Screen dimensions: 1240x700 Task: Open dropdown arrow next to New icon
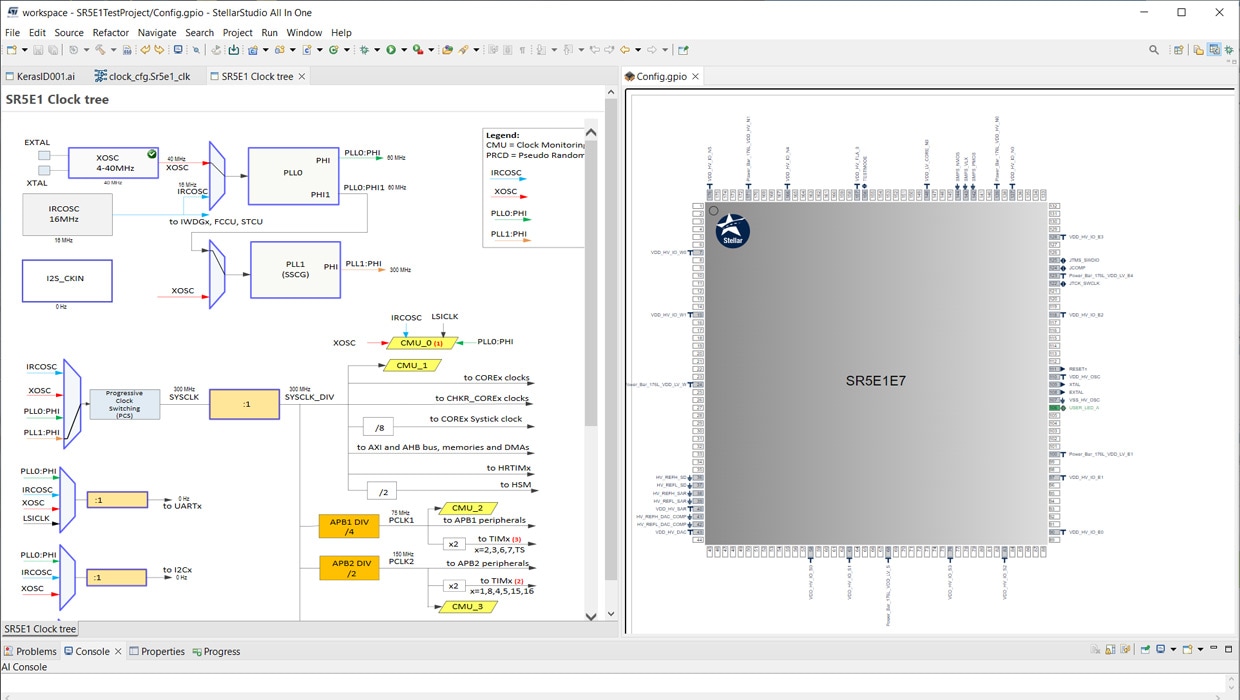(24, 50)
